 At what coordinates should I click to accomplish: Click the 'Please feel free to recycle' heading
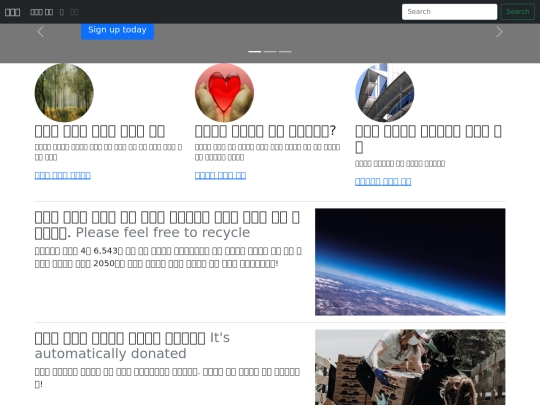[163, 232]
